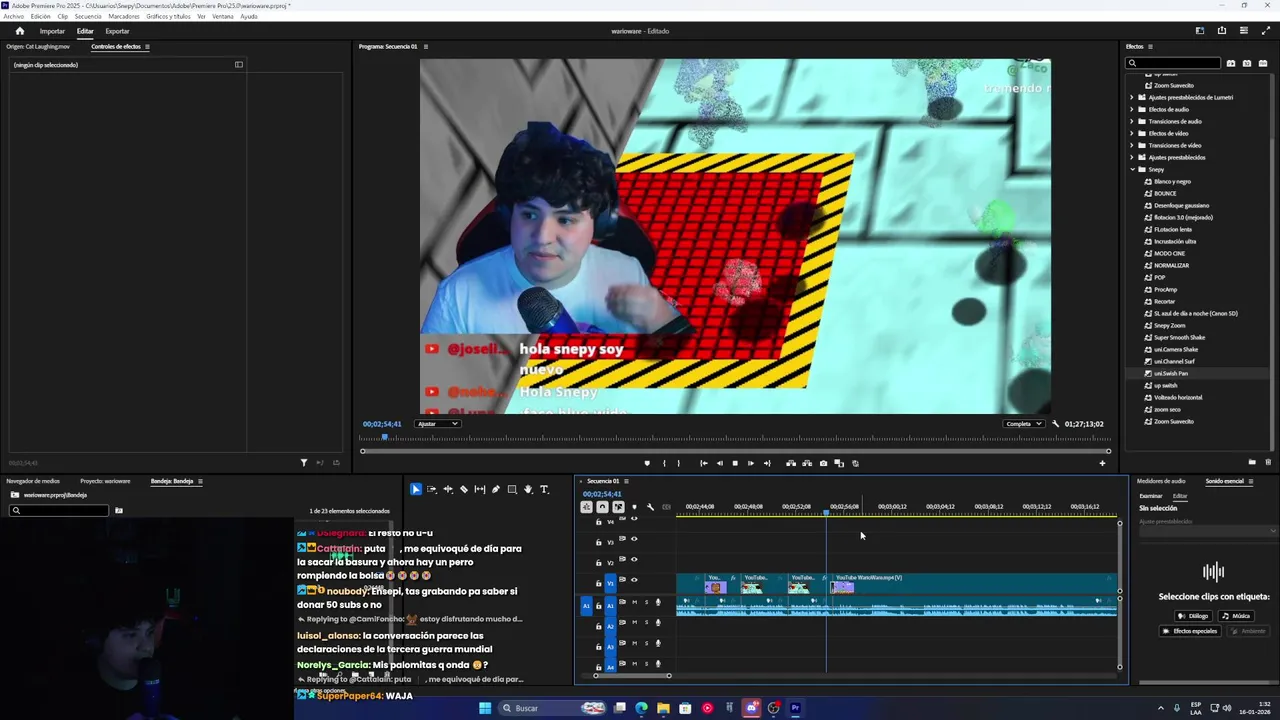Viewport: 1280px width, 720px height.
Task: Click the Música tag button
Action: pos(1237,616)
